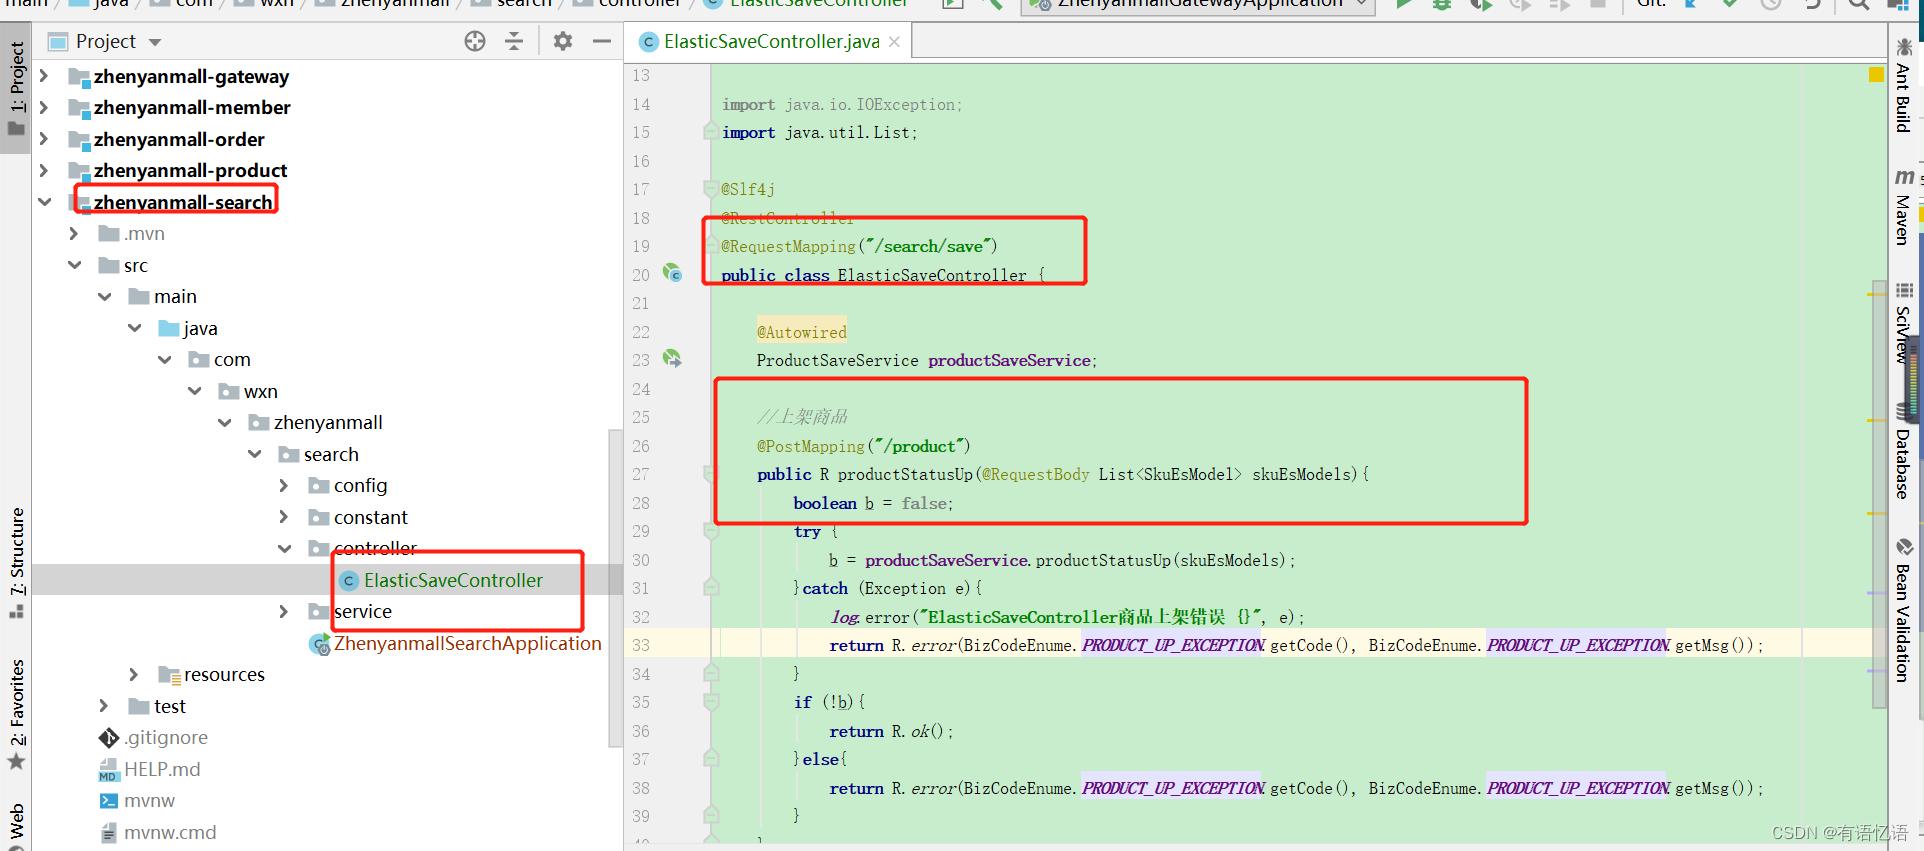
Task: Expand the zhenyanmall-product module
Action: coord(44,170)
